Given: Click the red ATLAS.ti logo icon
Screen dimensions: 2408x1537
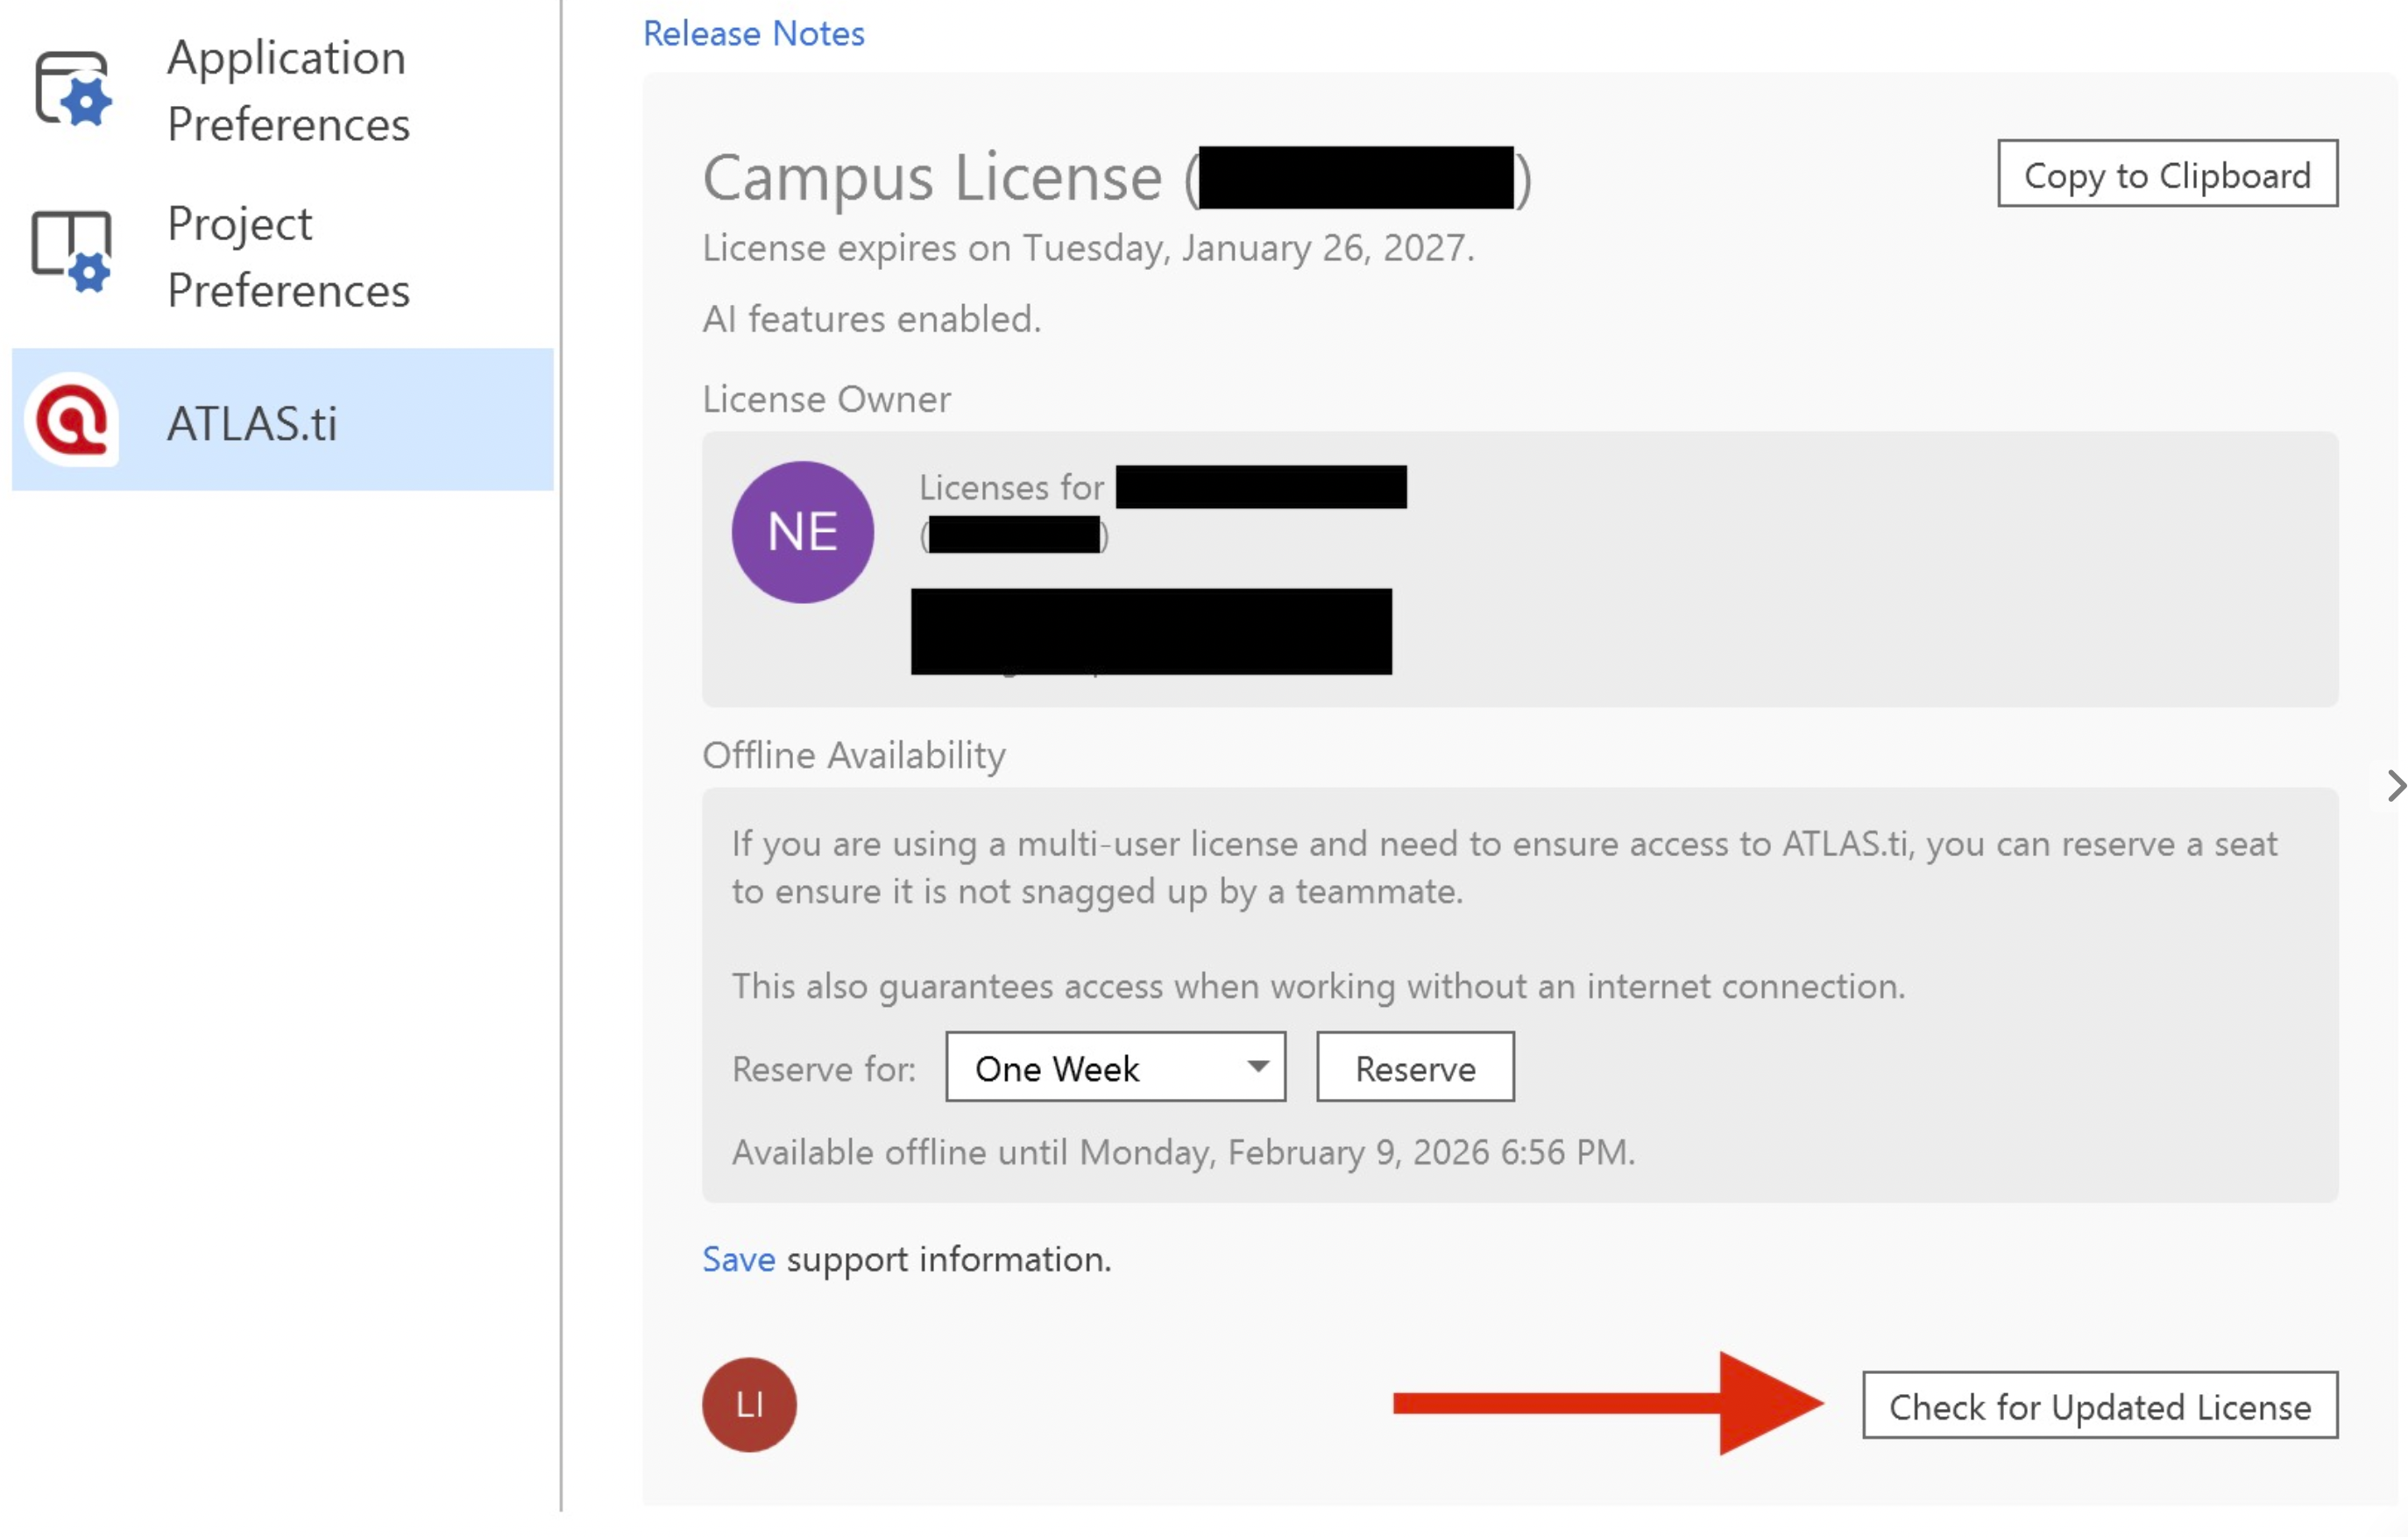Looking at the screenshot, I should click(72, 420).
